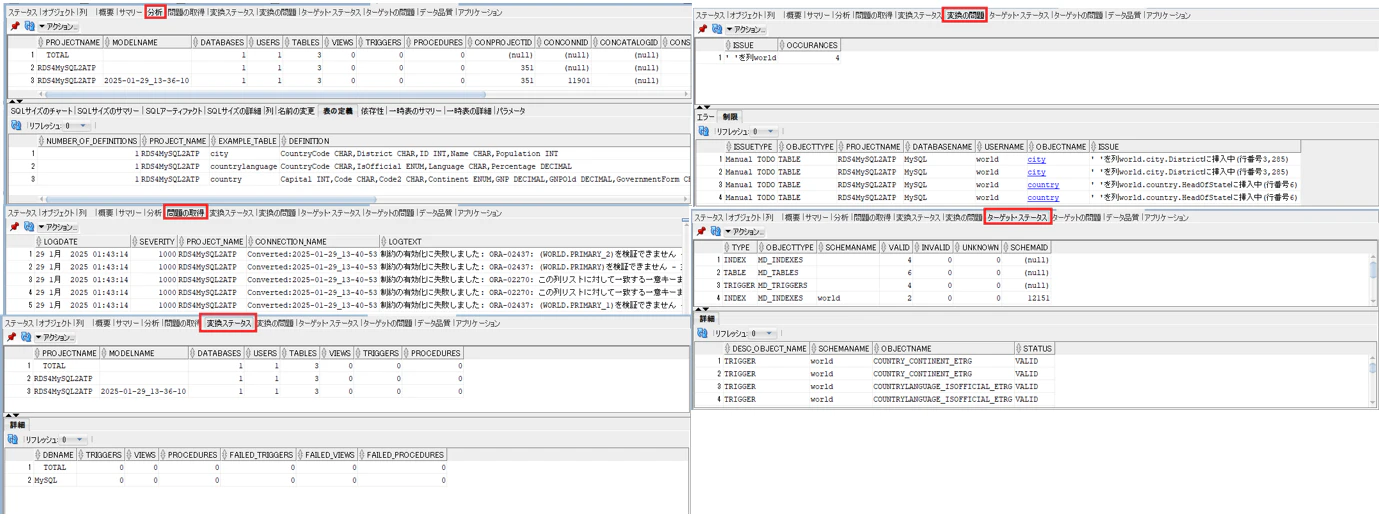Click the pin icon above the LOGDATE log table
1379x518 pixels.
[14, 227]
